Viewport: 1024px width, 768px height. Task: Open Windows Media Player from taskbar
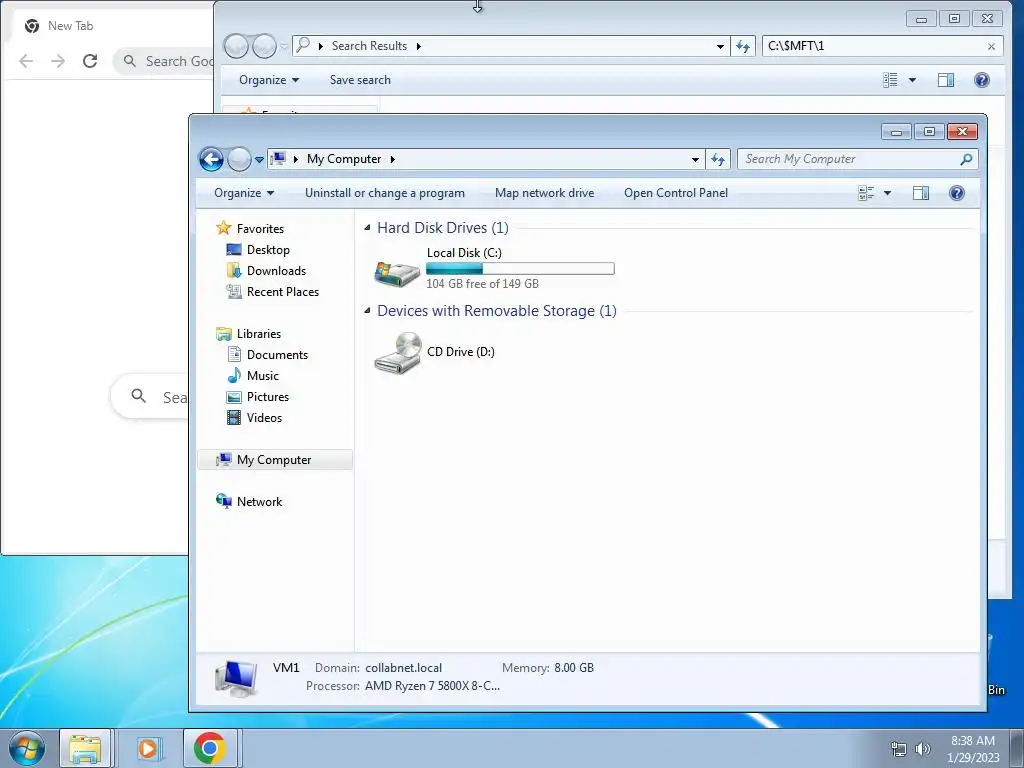point(148,748)
